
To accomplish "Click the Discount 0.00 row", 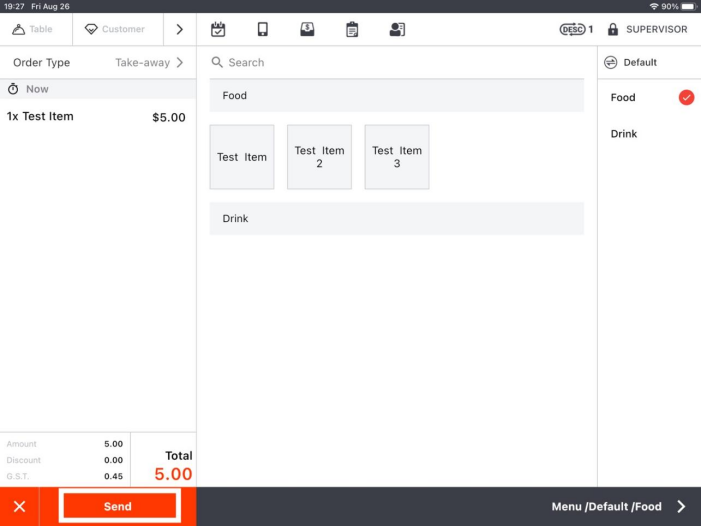I will coord(65,460).
